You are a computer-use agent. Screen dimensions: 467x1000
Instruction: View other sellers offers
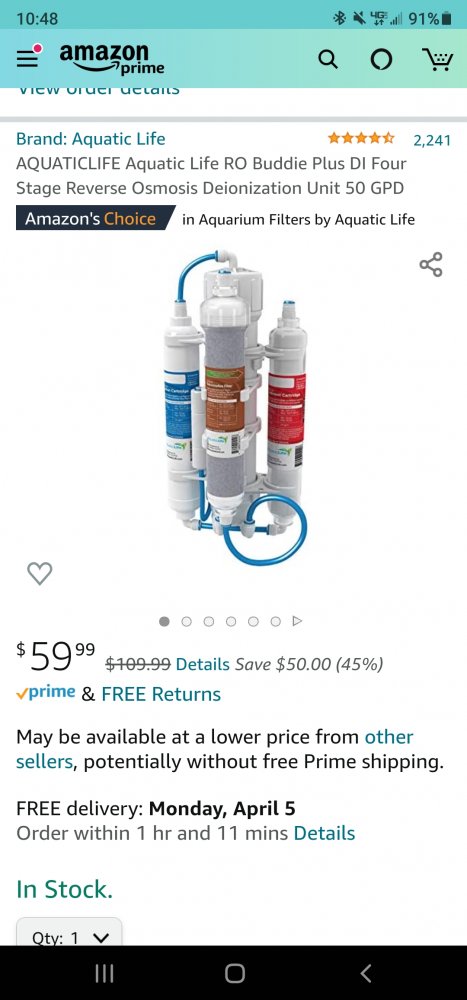pos(214,749)
